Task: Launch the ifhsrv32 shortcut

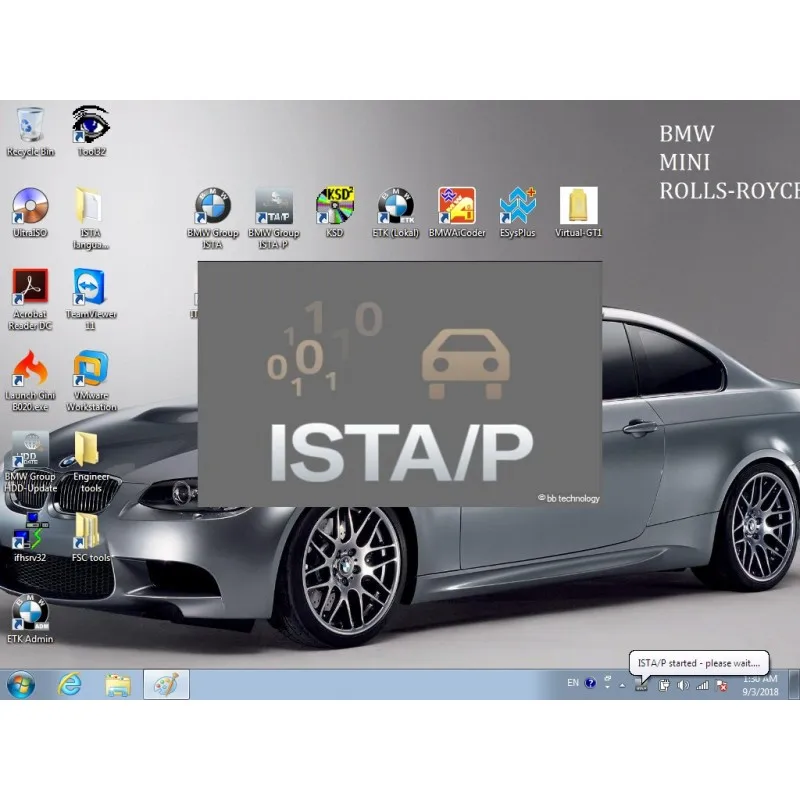Action: (30, 538)
